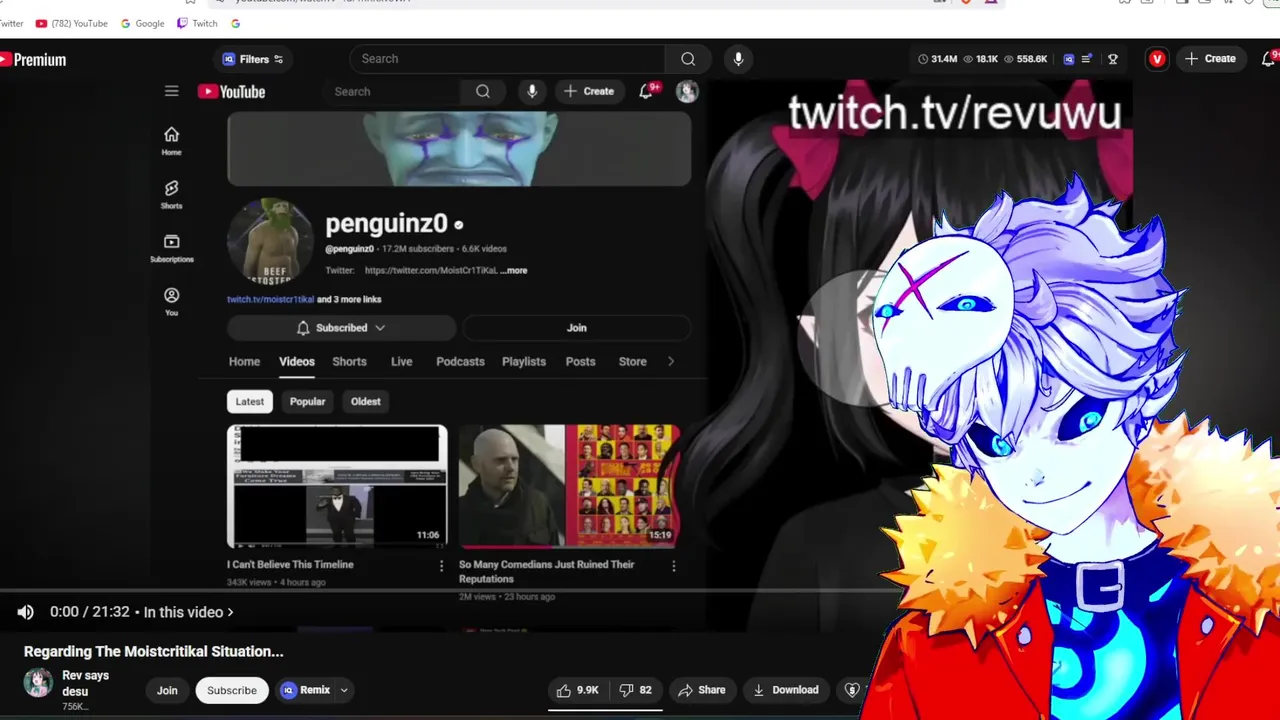Open the vidIQ list icon in header
1280x720 pixels.
coord(1087,59)
